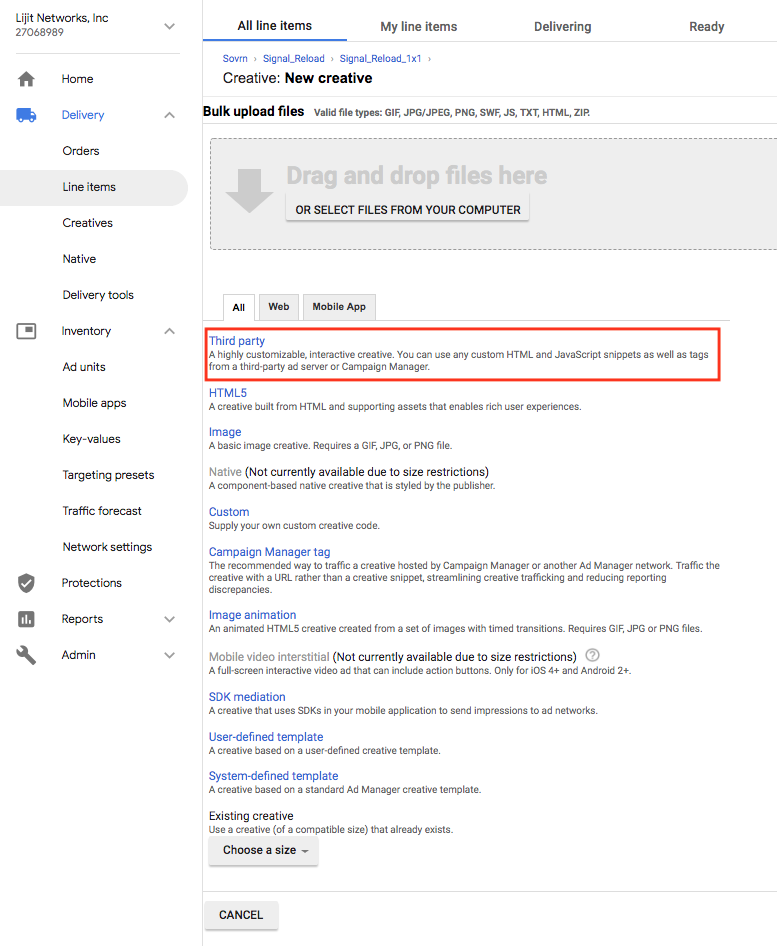The width and height of the screenshot is (777, 946).
Task: Switch to My line items tab
Action: (x=419, y=26)
